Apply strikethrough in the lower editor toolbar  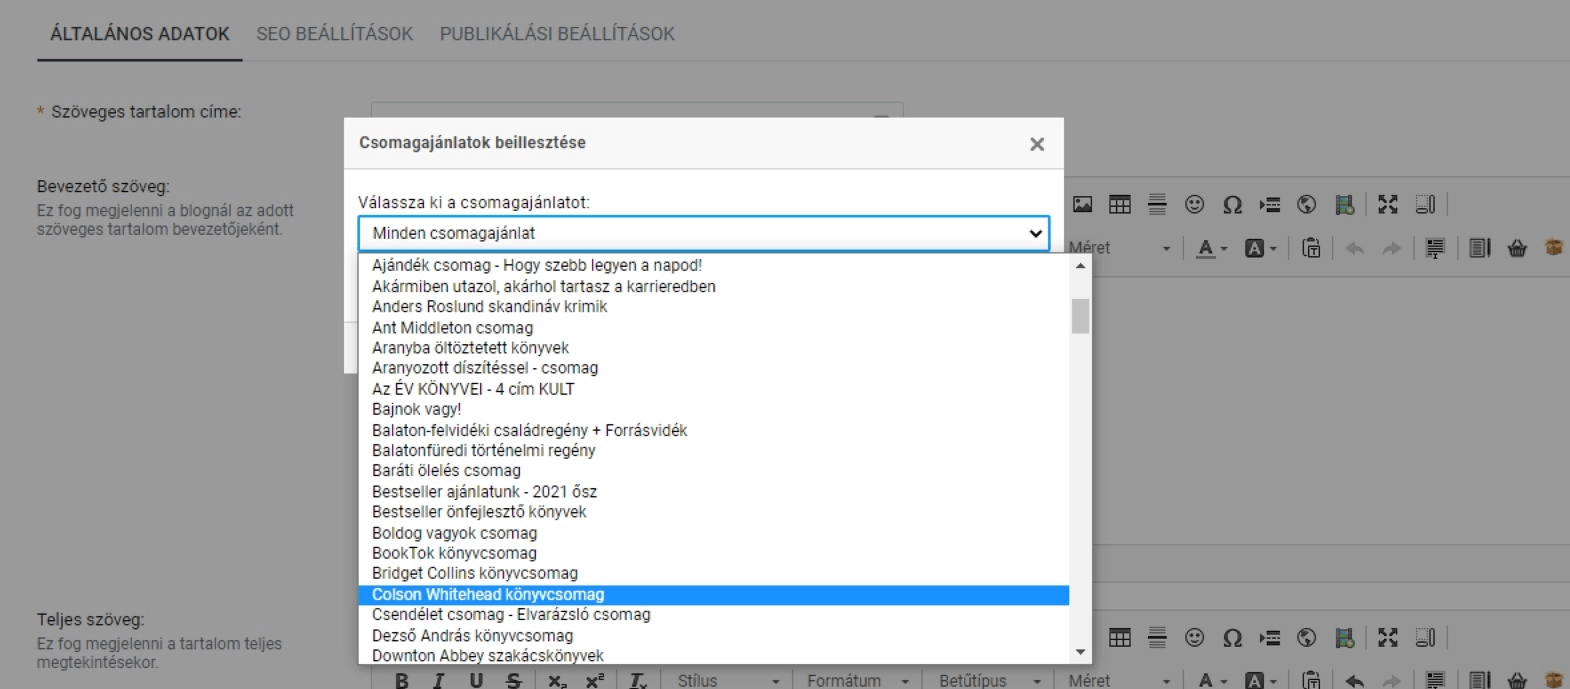[514, 680]
